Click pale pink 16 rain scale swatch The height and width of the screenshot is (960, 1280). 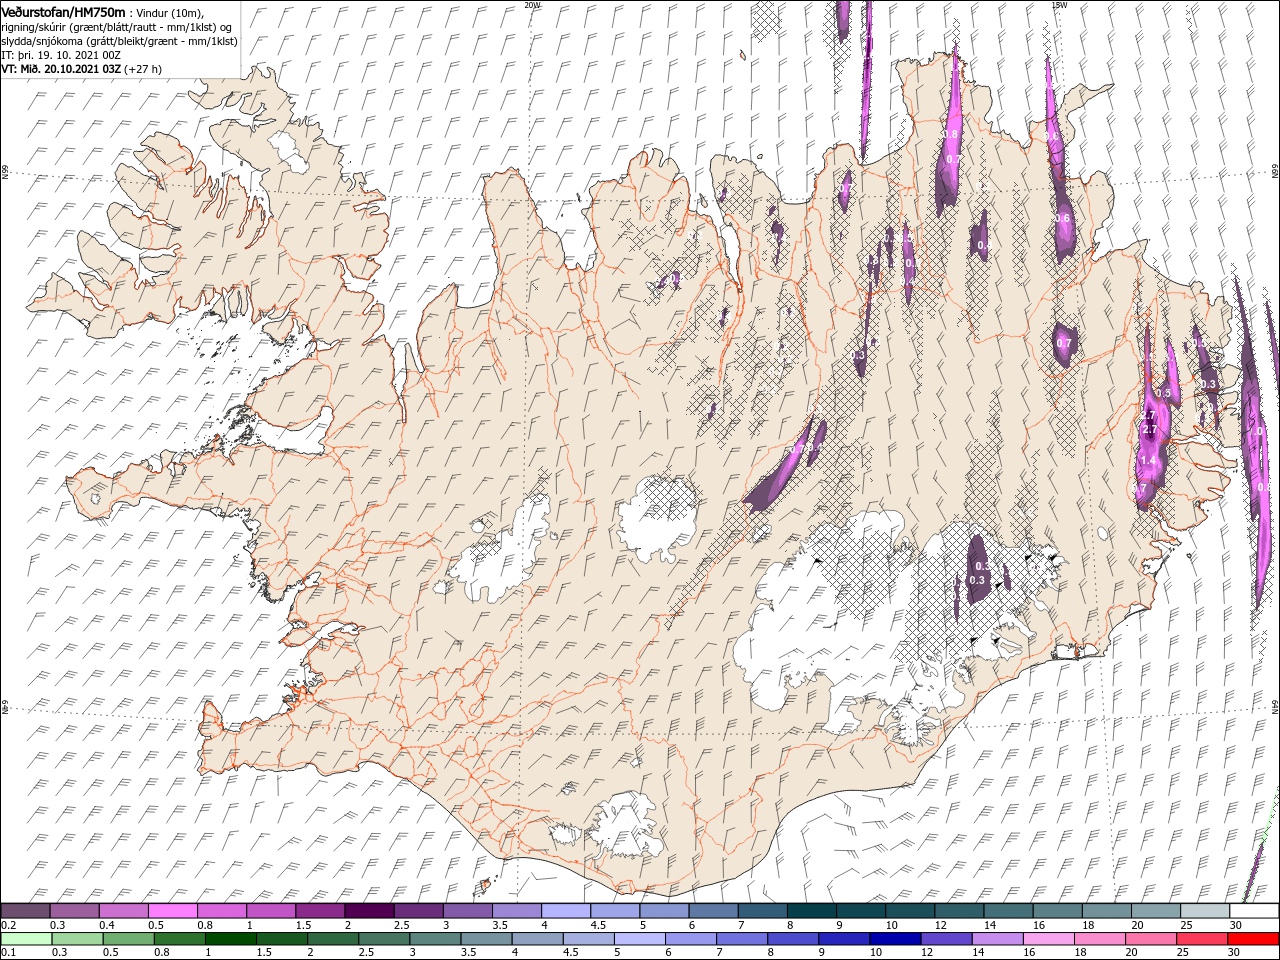[x=1048, y=939]
